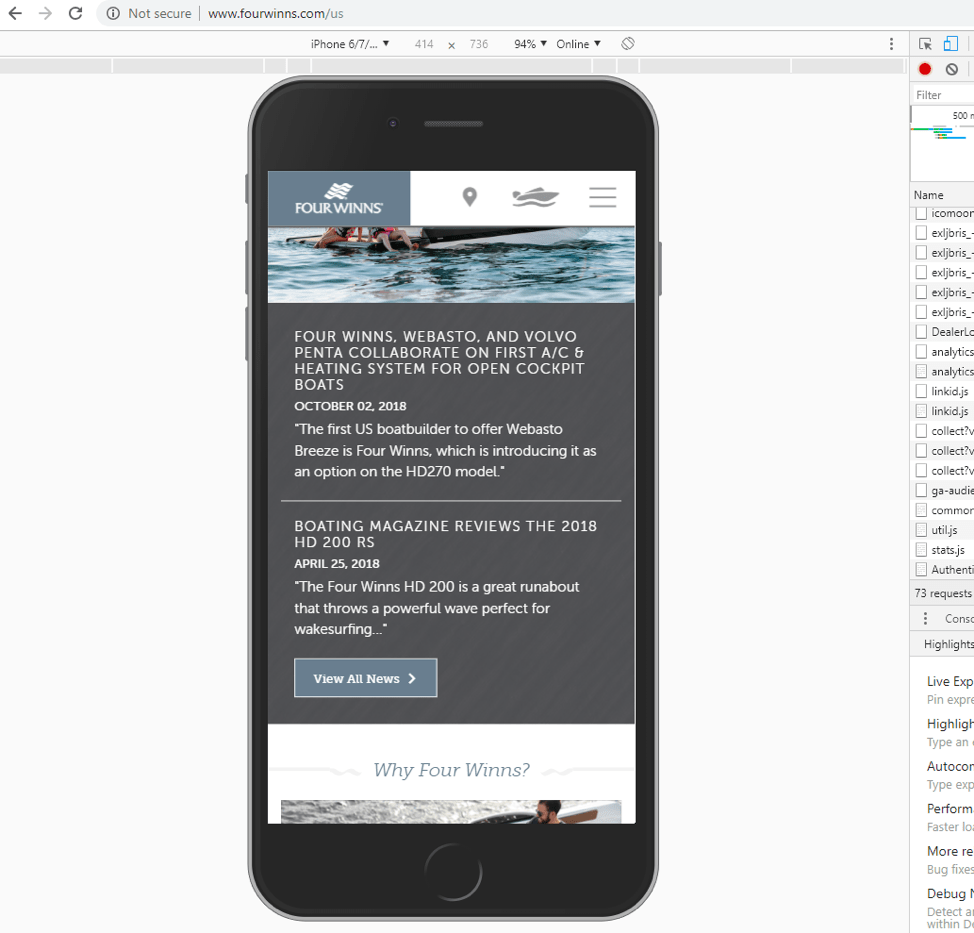Select the icomoon request row
Screen dimensions: 974x933
coord(943,213)
